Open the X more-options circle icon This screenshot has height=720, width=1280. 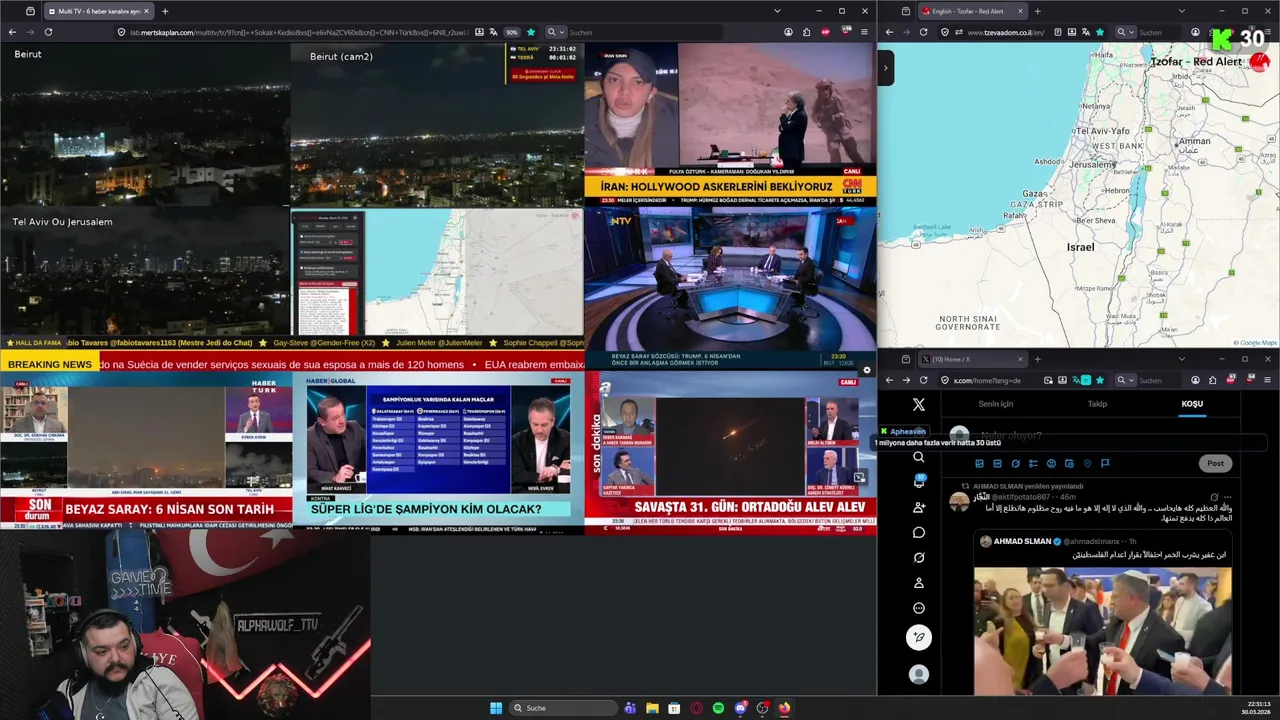pyautogui.click(x=919, y=608)
